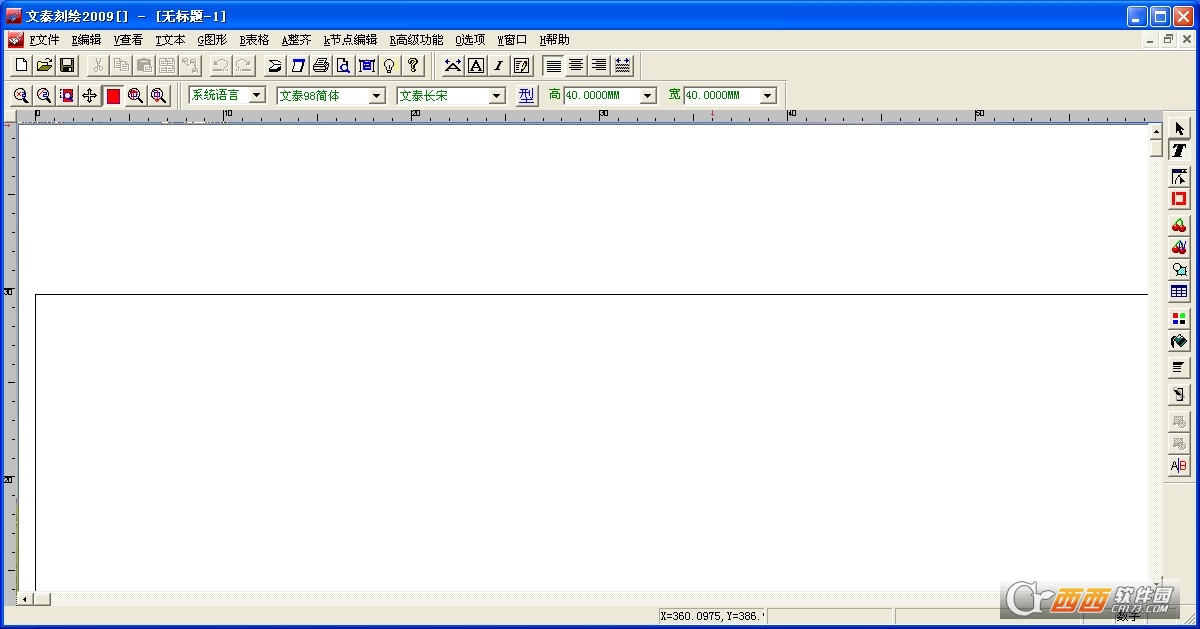Click the plotter output icon beside the light bulb
This screenshot has width=1200, height=629.
click(x=366, y=66)
